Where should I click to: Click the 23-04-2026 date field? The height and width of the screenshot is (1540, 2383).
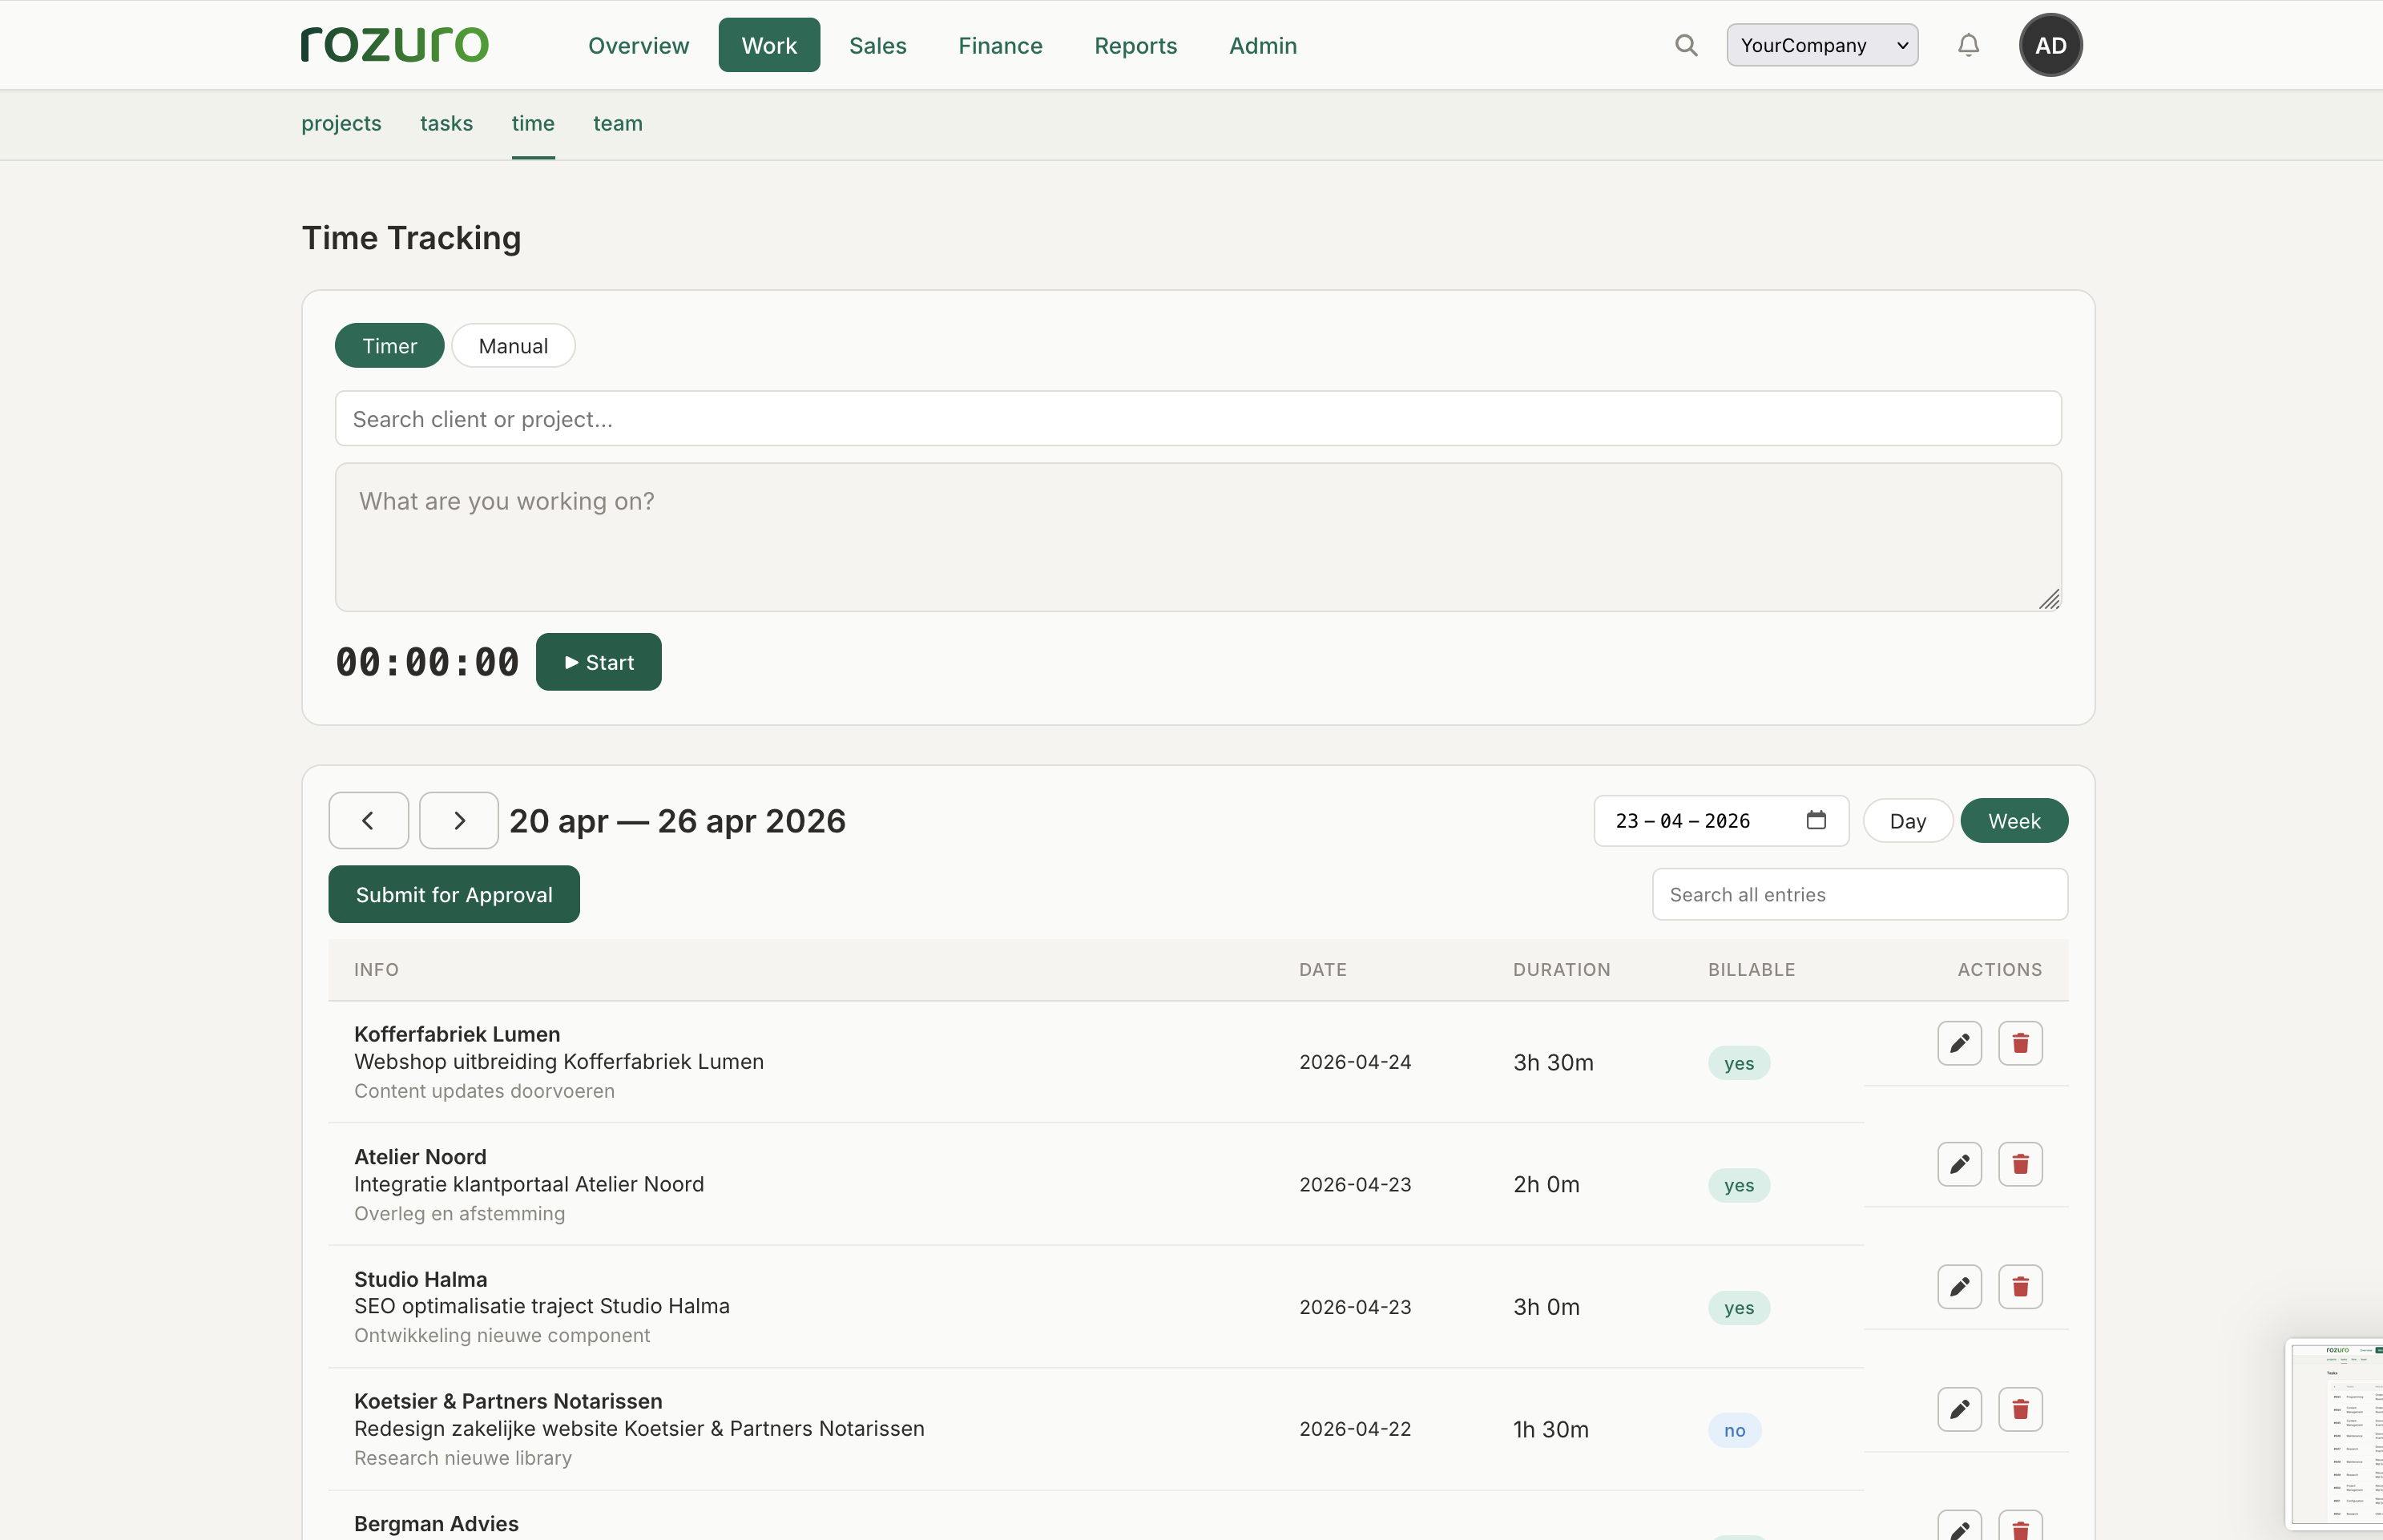(x=1721, y=820)
